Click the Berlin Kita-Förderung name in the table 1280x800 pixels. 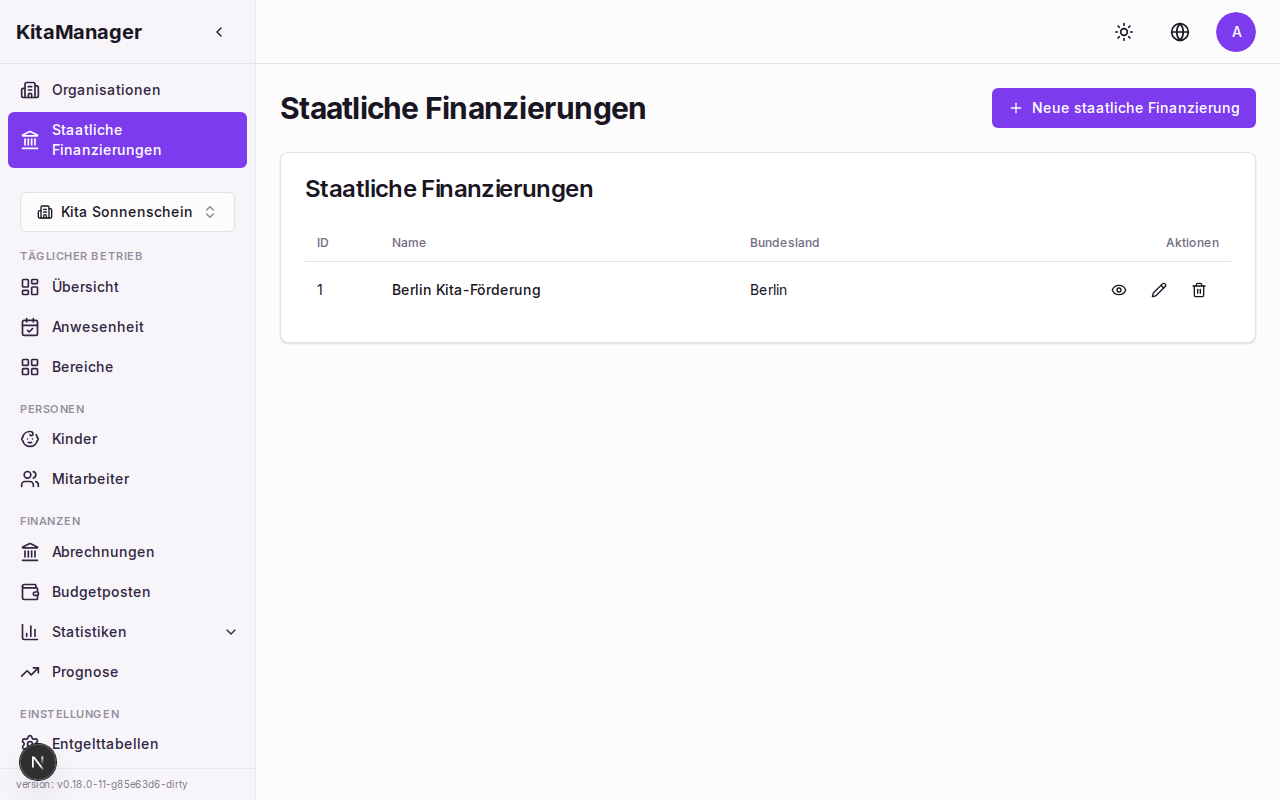coord(466,290)
